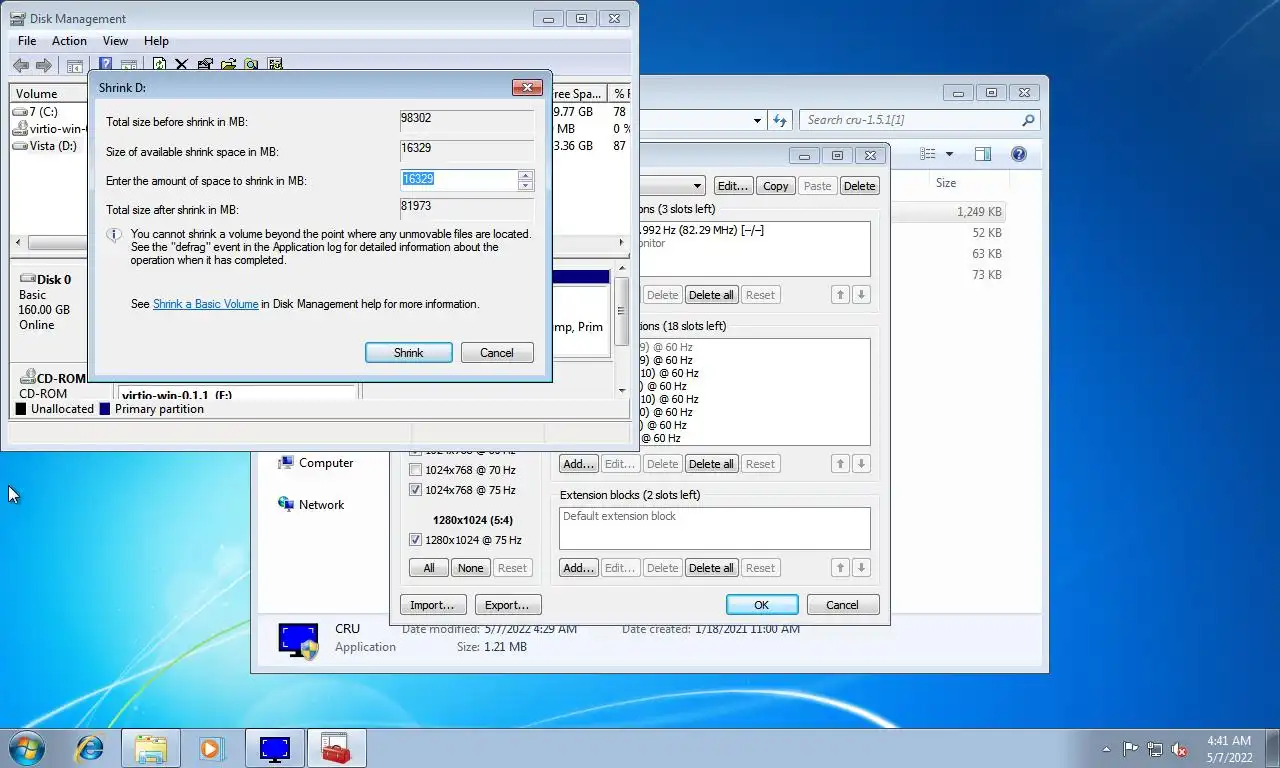Screen dimensions: 1280x768
Task: Launch Internet Explorer from the taskbar
Action: (90, 748)
